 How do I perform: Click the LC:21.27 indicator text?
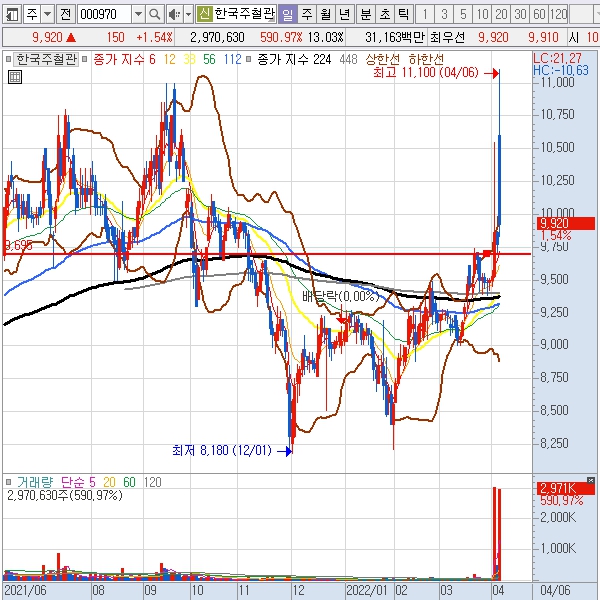click(557, 58)
